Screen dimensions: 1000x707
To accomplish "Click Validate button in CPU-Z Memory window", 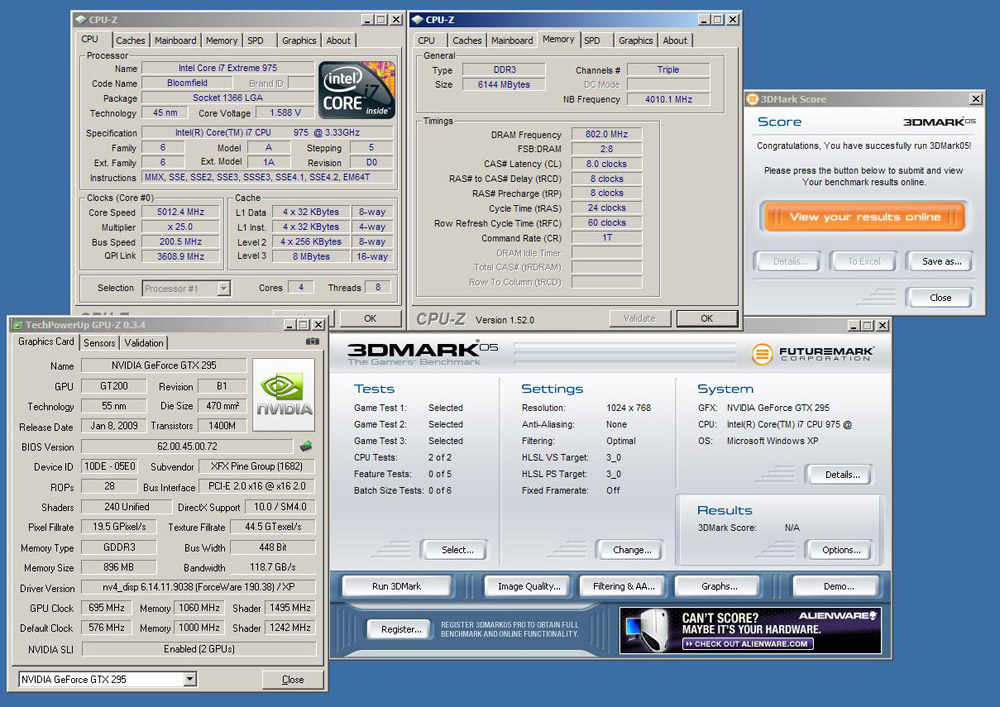I will (639, 318).
